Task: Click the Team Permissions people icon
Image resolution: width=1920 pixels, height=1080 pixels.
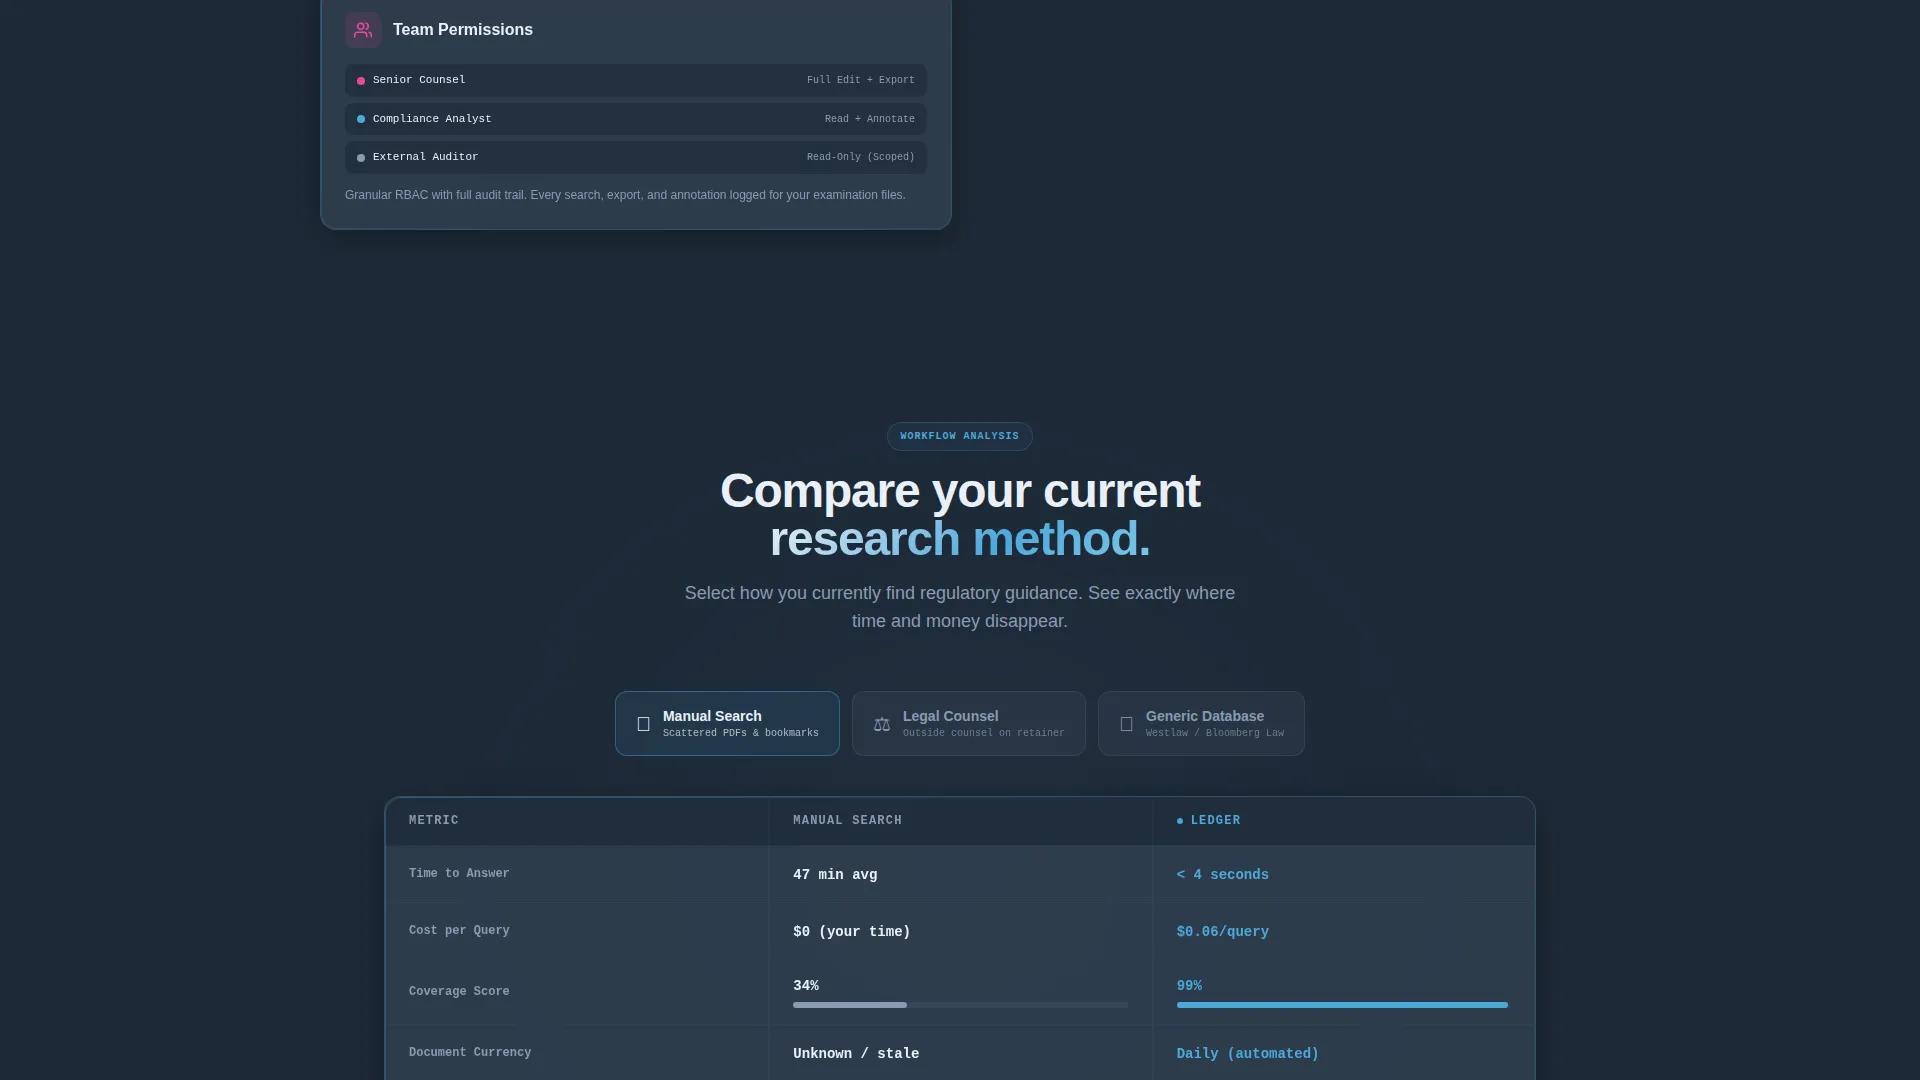Action: pyautogui.click(x=363, y=30)
